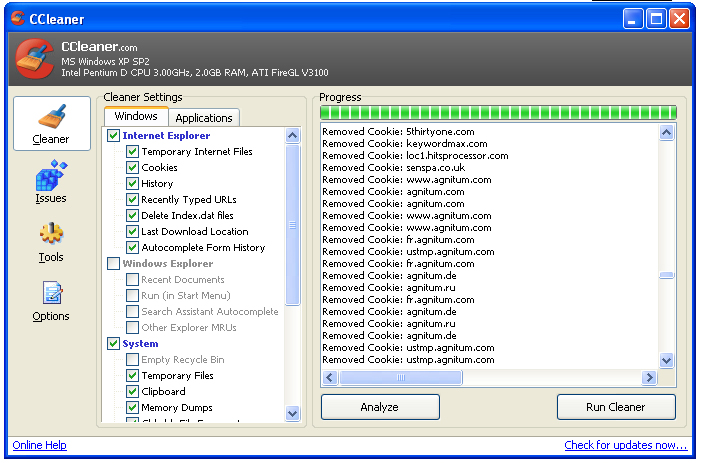
Task: Toggle Autocomplete Form History checkbox
Action: tap(132, 247)
